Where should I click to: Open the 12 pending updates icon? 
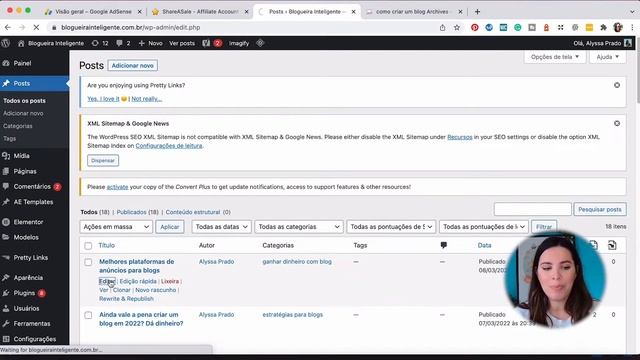(100, 43)
